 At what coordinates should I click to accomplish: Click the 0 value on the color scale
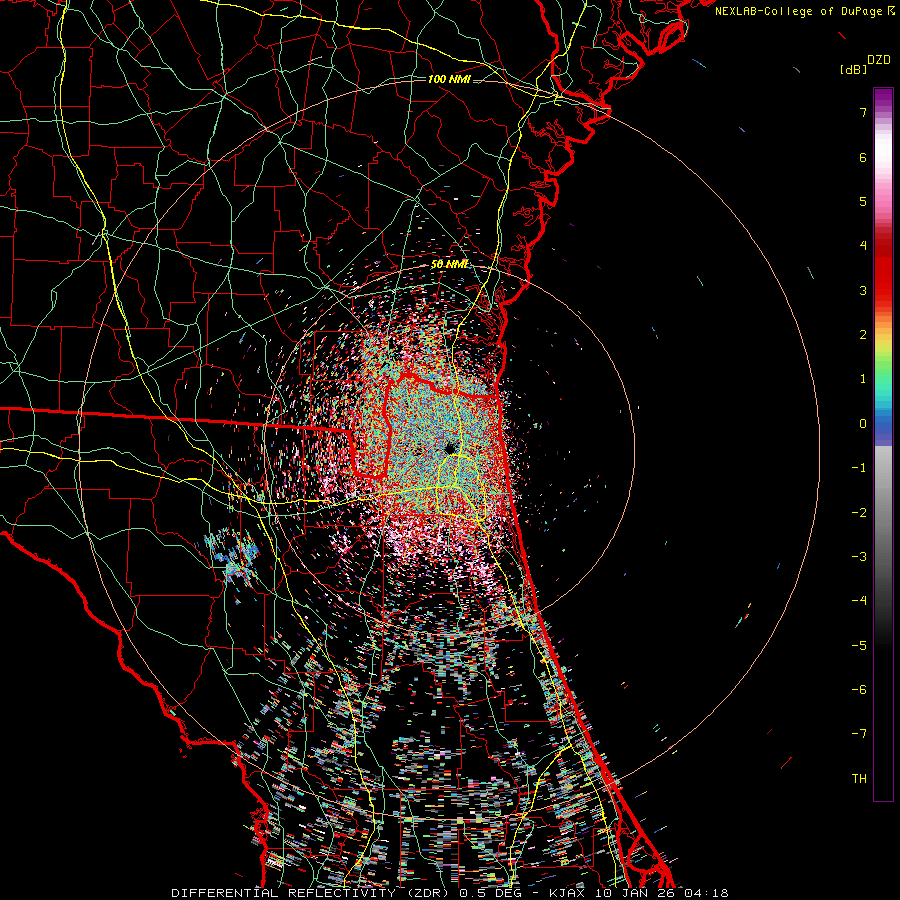coord(863,424)
